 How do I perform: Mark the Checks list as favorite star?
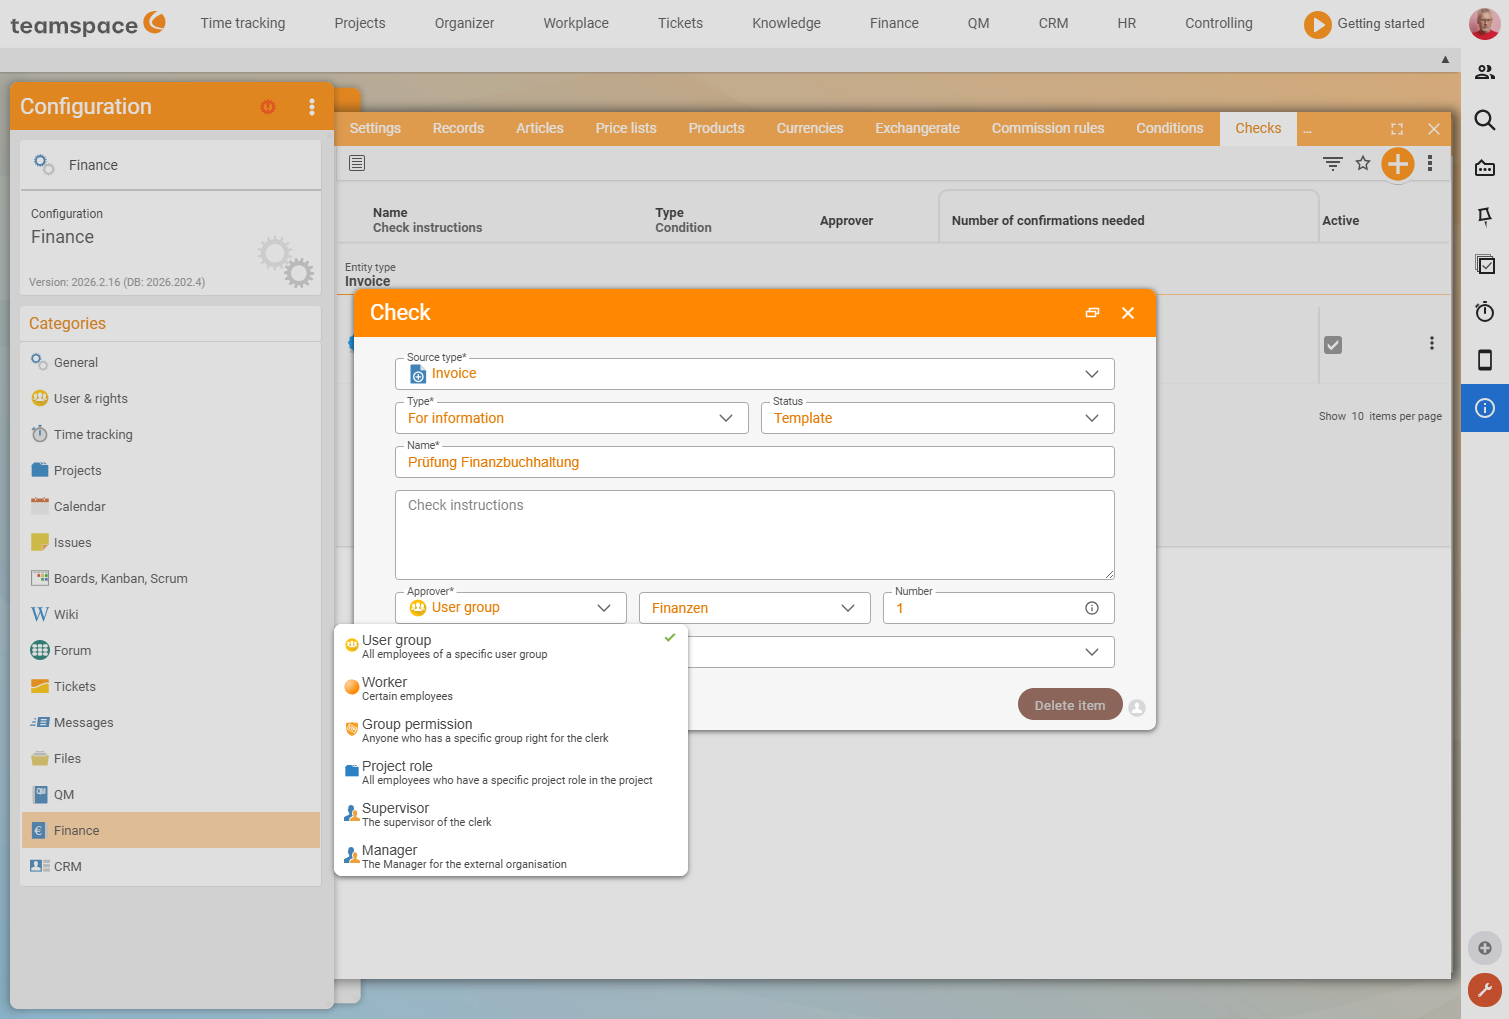point(1363,163)
